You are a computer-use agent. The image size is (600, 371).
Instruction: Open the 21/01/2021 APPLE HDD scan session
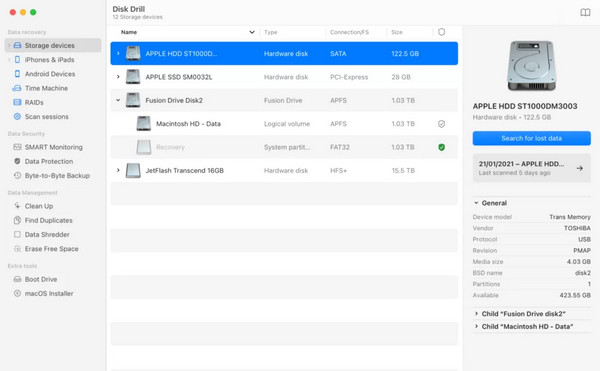532,168
